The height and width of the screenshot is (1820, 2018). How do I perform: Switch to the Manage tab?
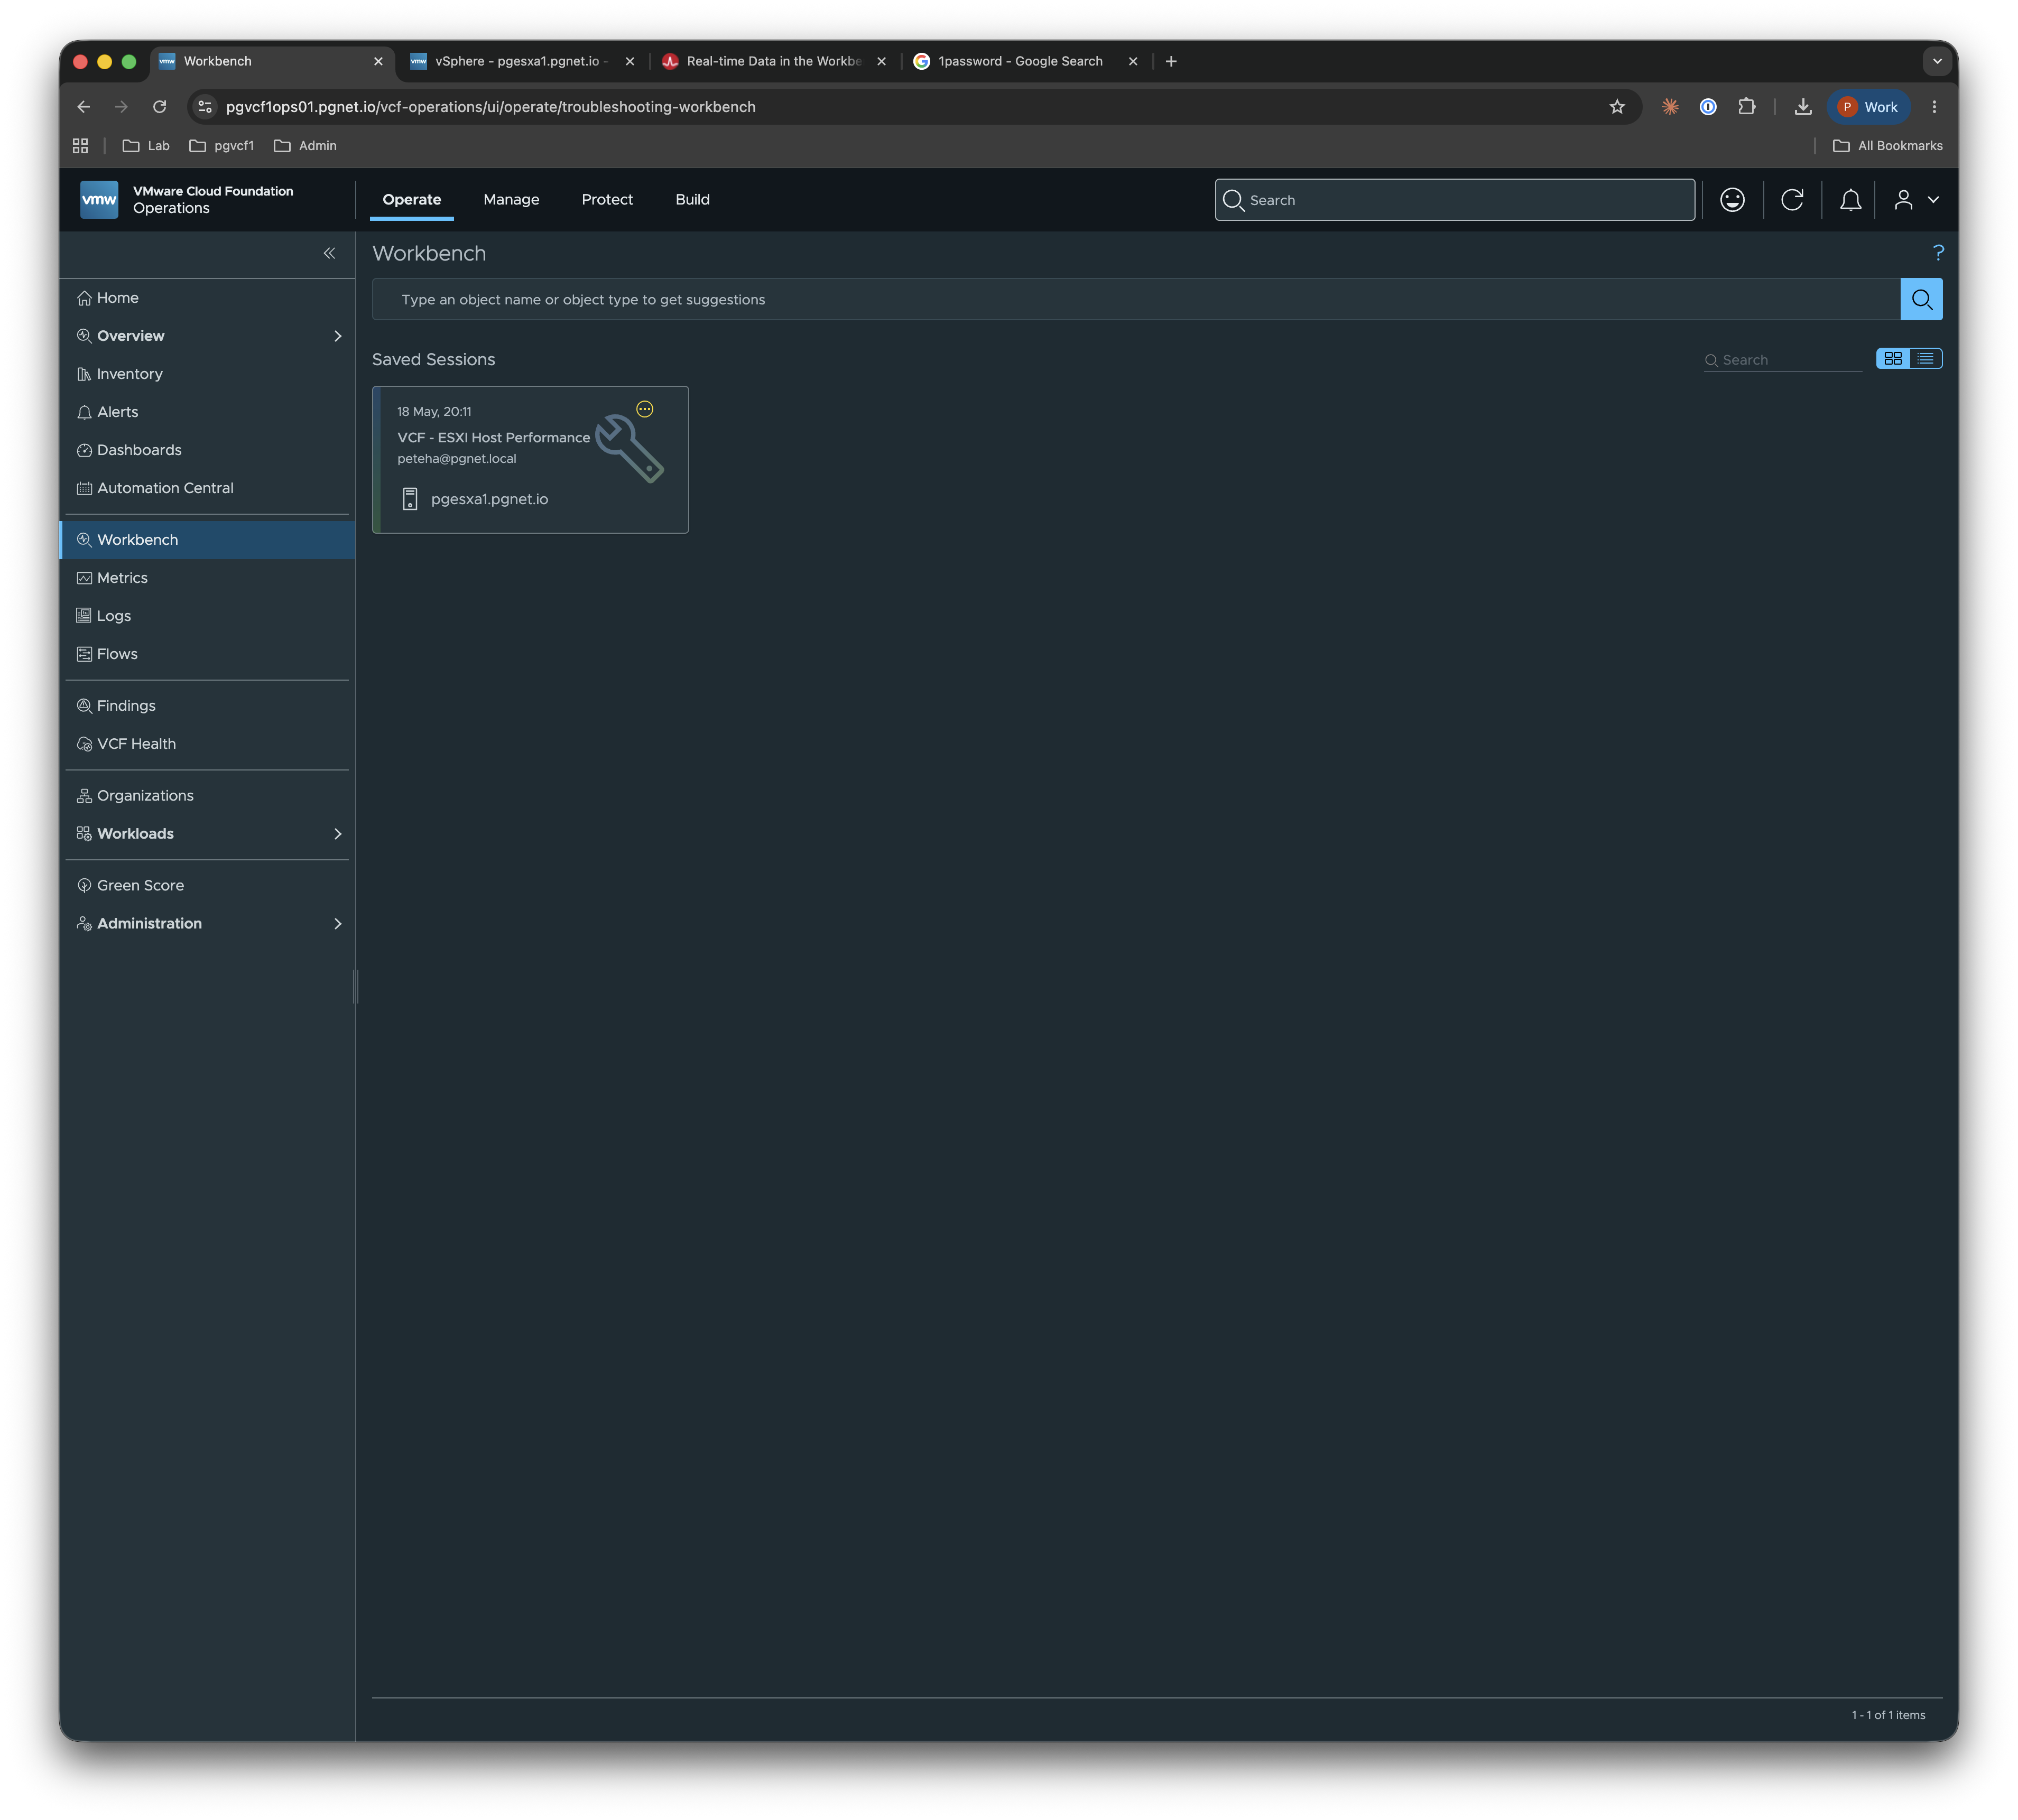[x=511, y=200]
